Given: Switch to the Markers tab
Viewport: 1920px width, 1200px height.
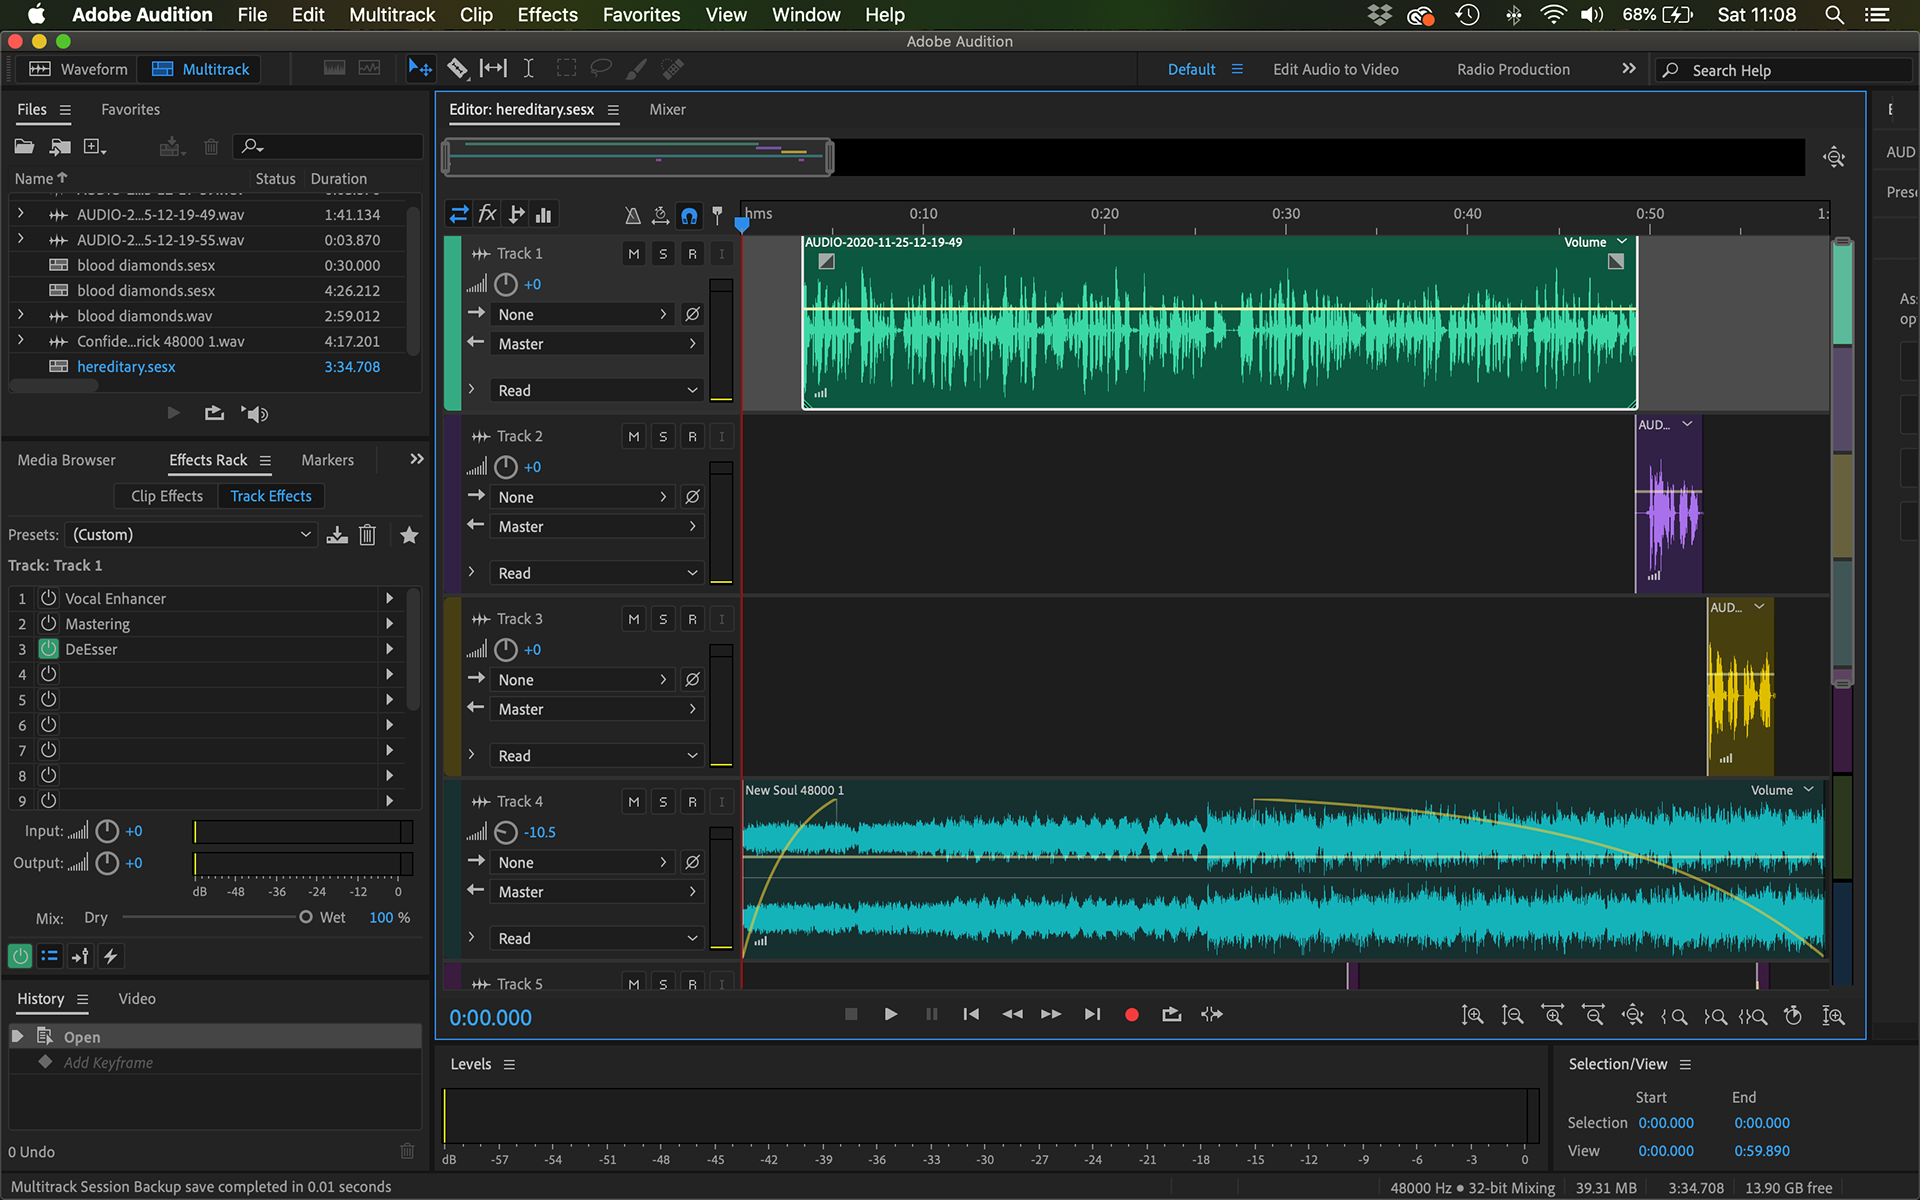Looking at the screenshot, I should coord(327,460).
